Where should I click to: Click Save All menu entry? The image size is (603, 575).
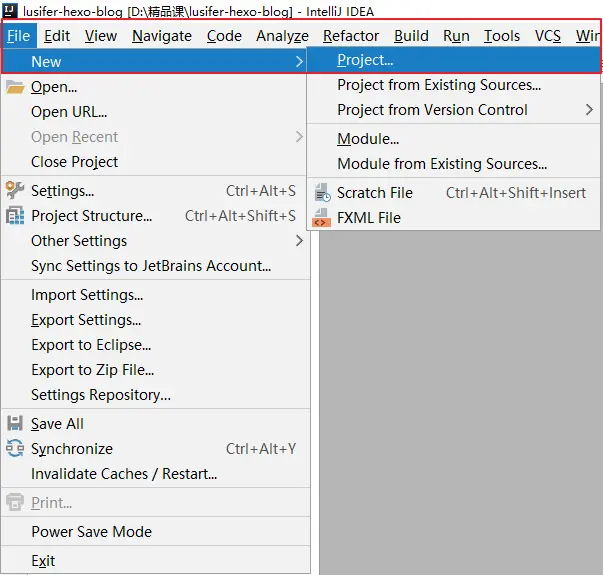pyautogui.click(x=154, y=423)
